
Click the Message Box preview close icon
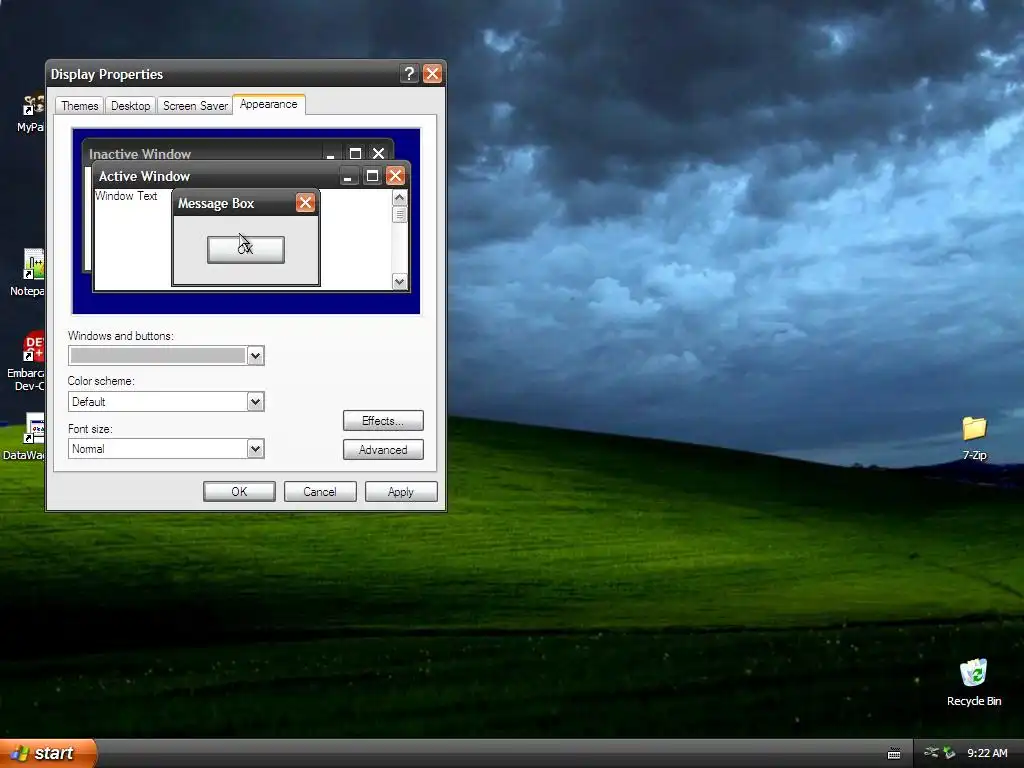coord(305,202)
